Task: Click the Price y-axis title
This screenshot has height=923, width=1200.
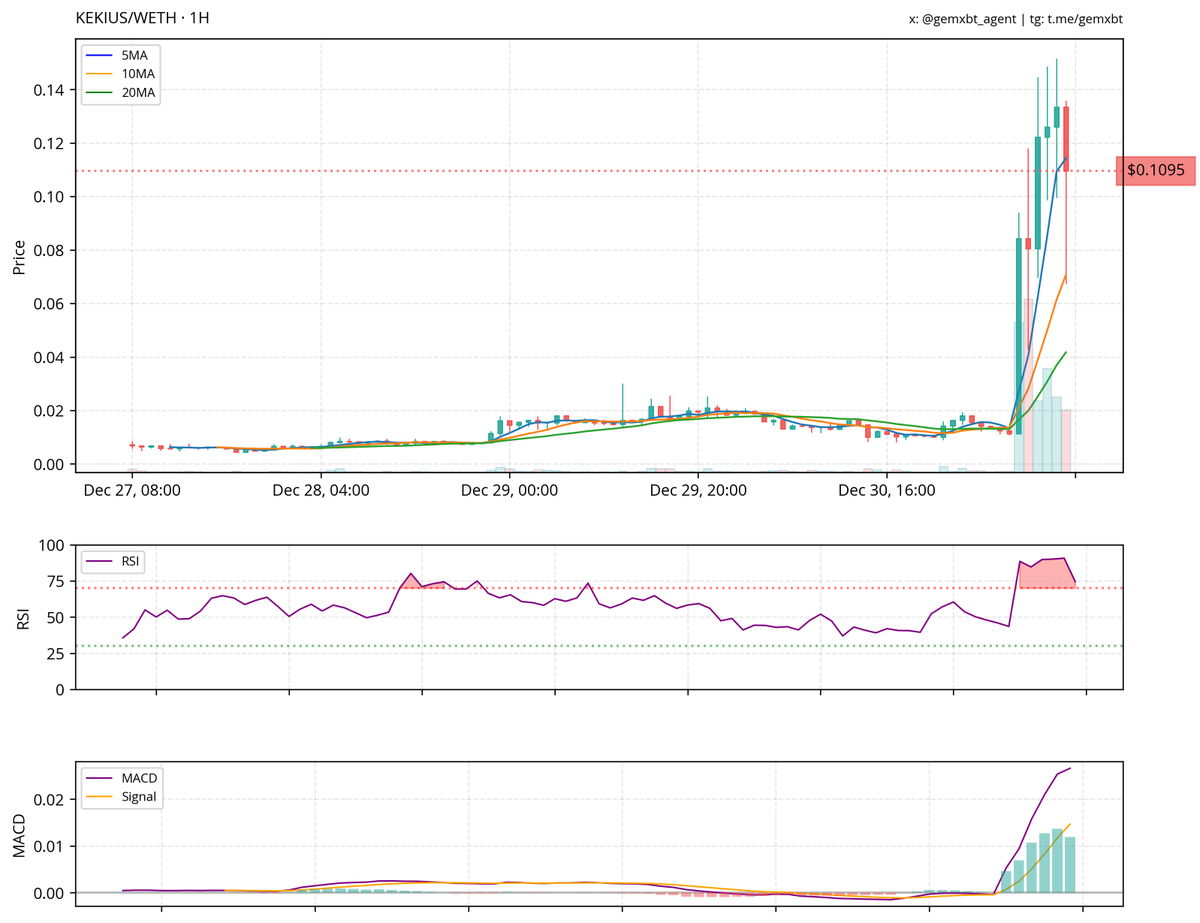Action: point(19,255)
